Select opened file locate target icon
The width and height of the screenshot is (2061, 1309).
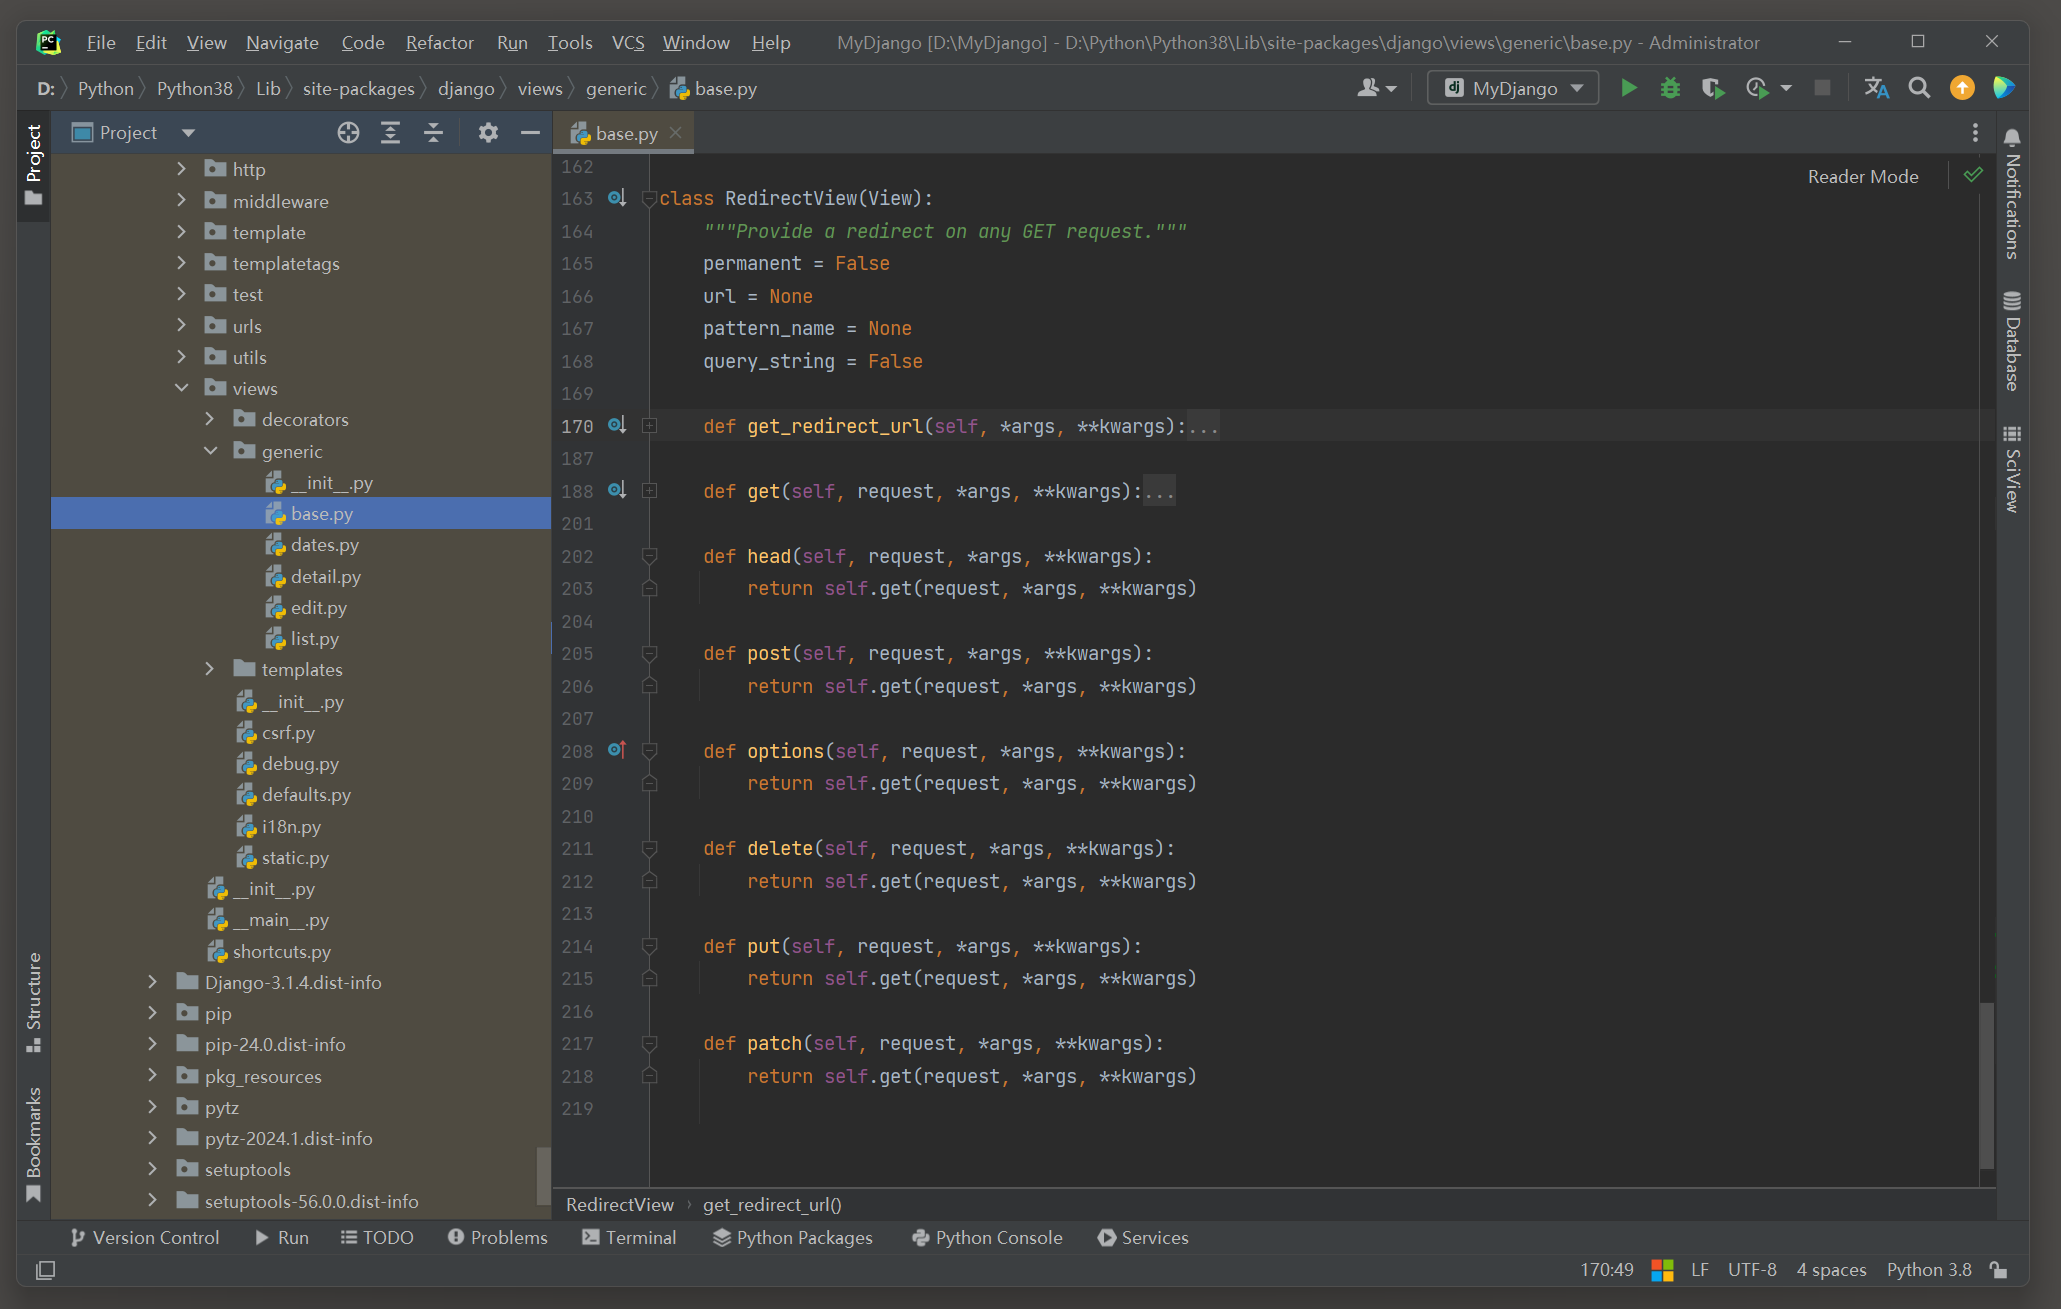tap(347, 132)
